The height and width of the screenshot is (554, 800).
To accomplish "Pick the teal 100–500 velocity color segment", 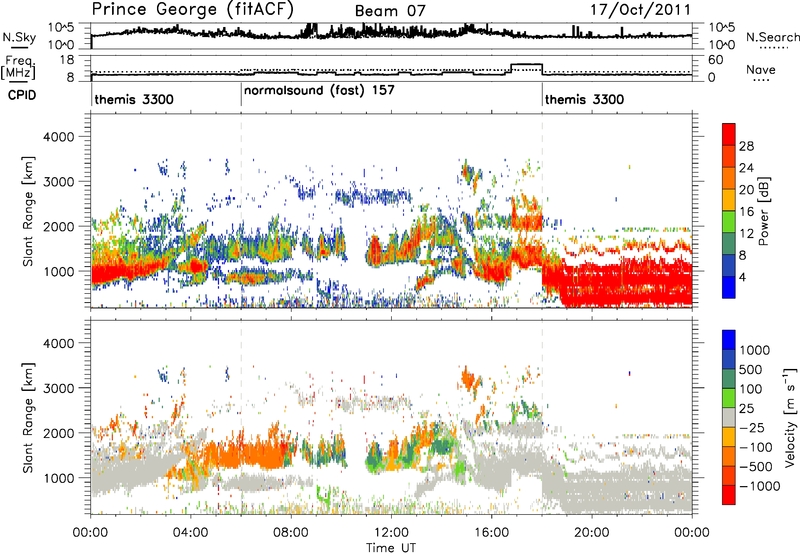I will tap(729, 379).
